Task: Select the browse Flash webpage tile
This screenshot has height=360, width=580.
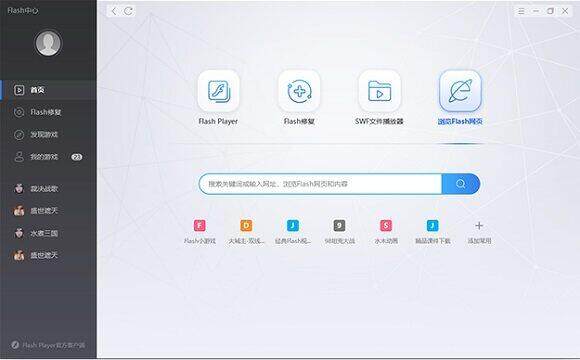Action: (460, 91)
